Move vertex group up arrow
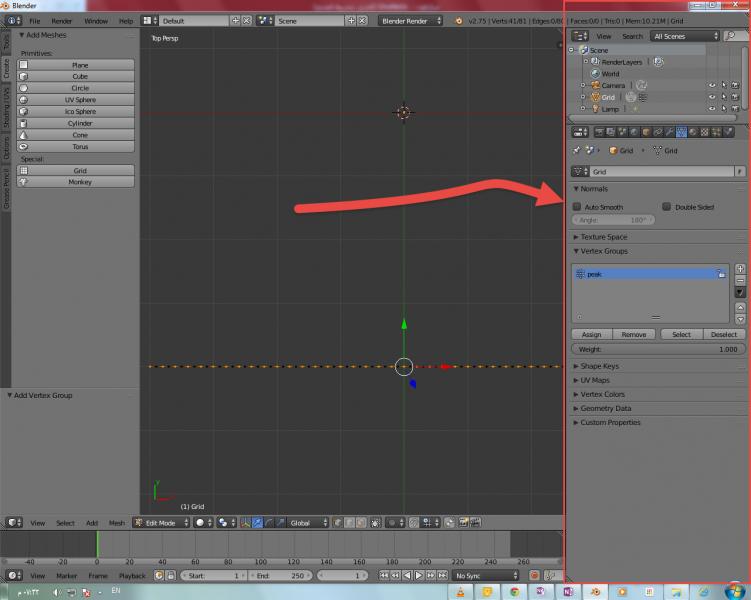Screen dimensions: 751x600 tap(740, 307)
